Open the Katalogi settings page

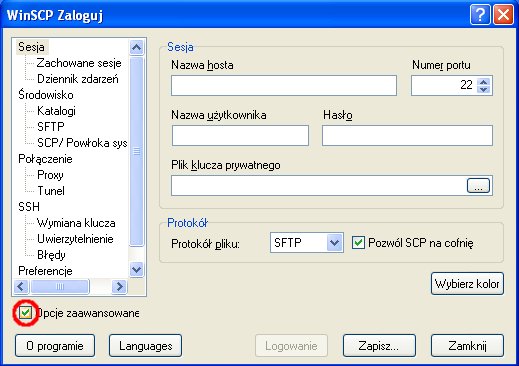[56, 111]
